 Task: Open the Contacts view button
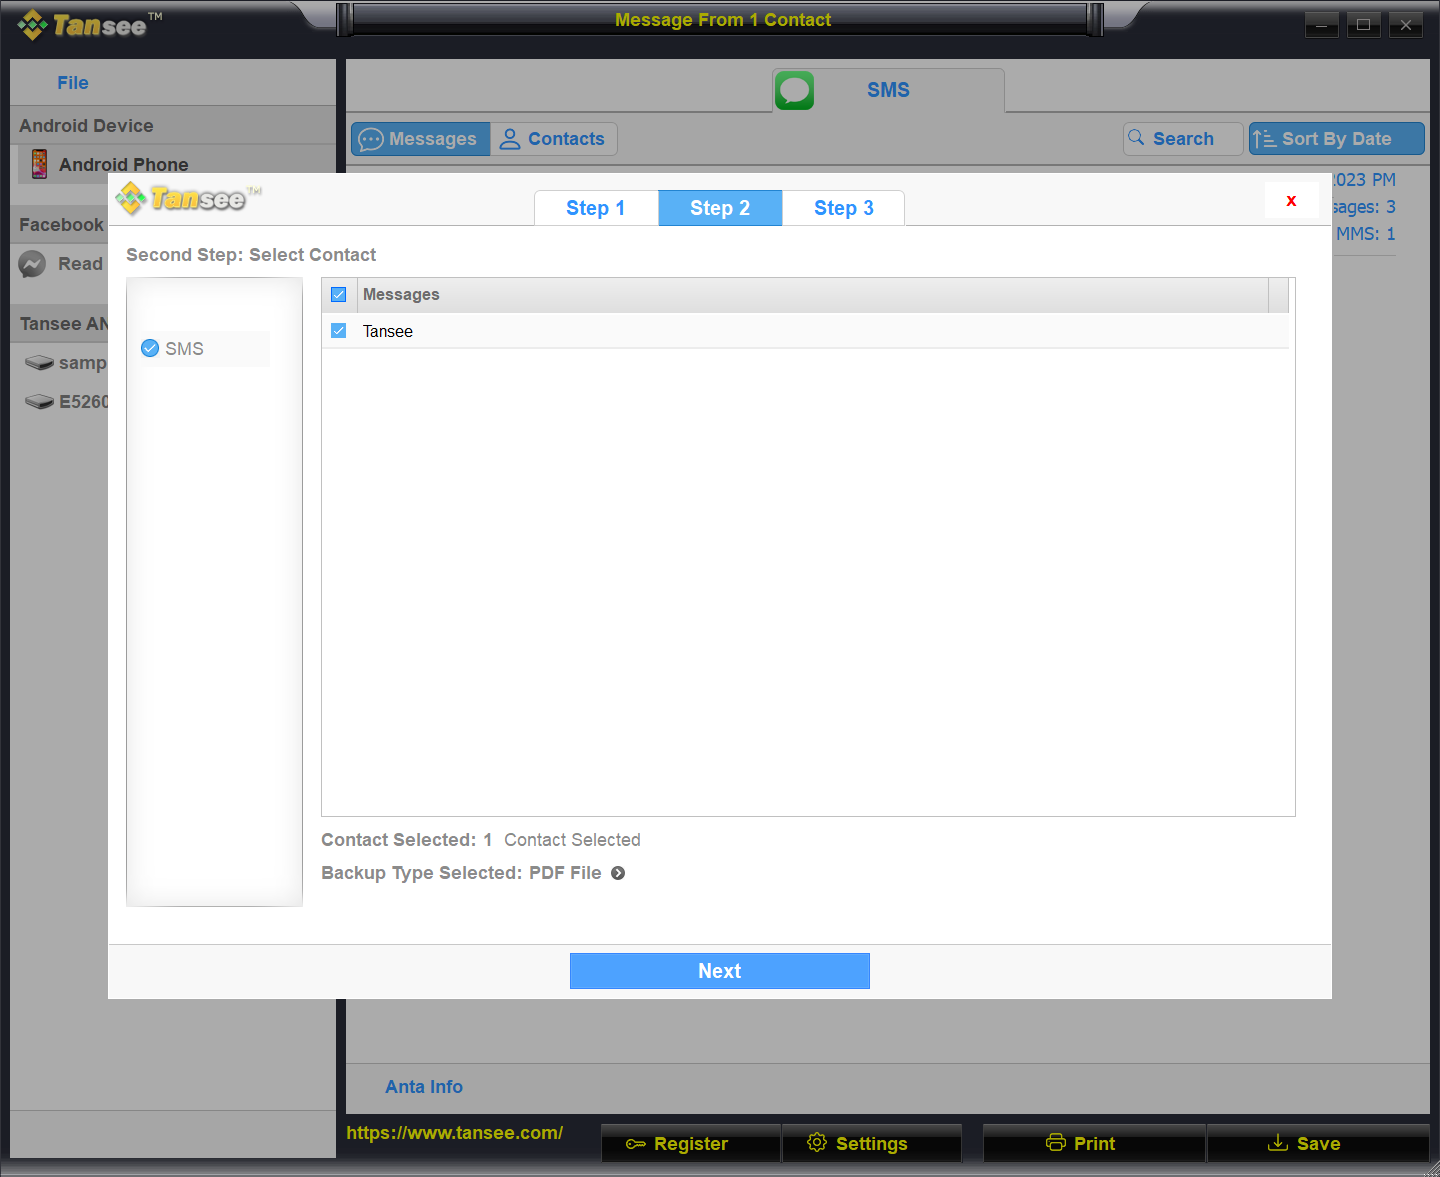[553, 139]
